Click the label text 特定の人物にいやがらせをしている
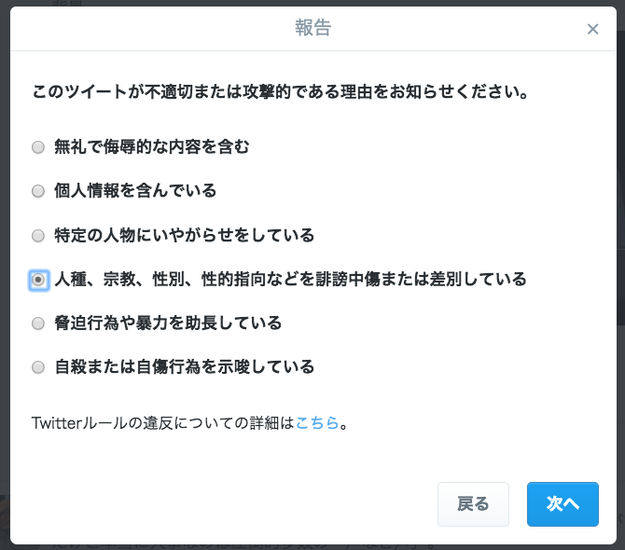This screenshot has height=550, width=625. [185, 235]
